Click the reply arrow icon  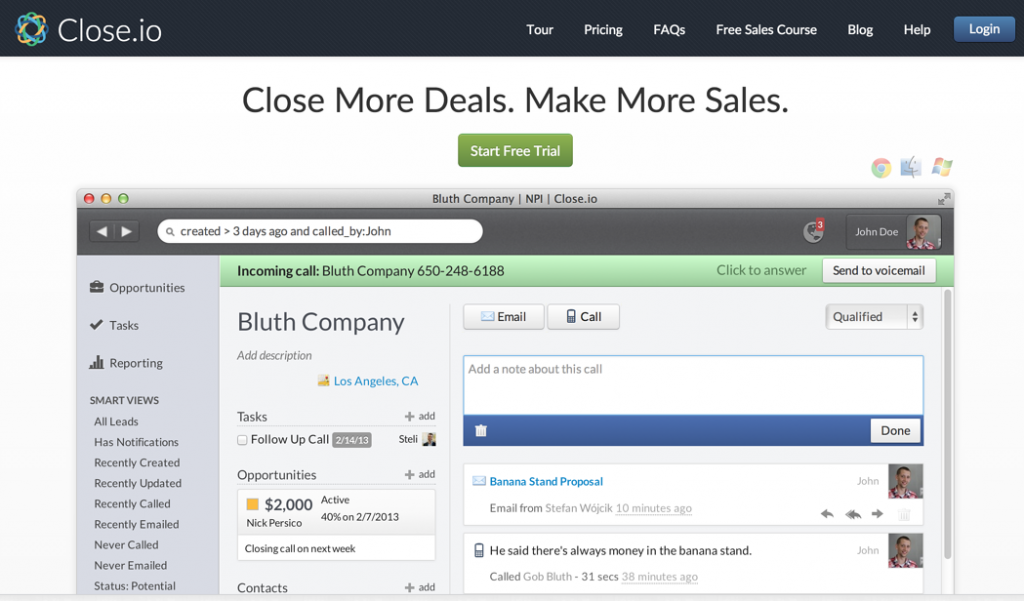point(827,514)
